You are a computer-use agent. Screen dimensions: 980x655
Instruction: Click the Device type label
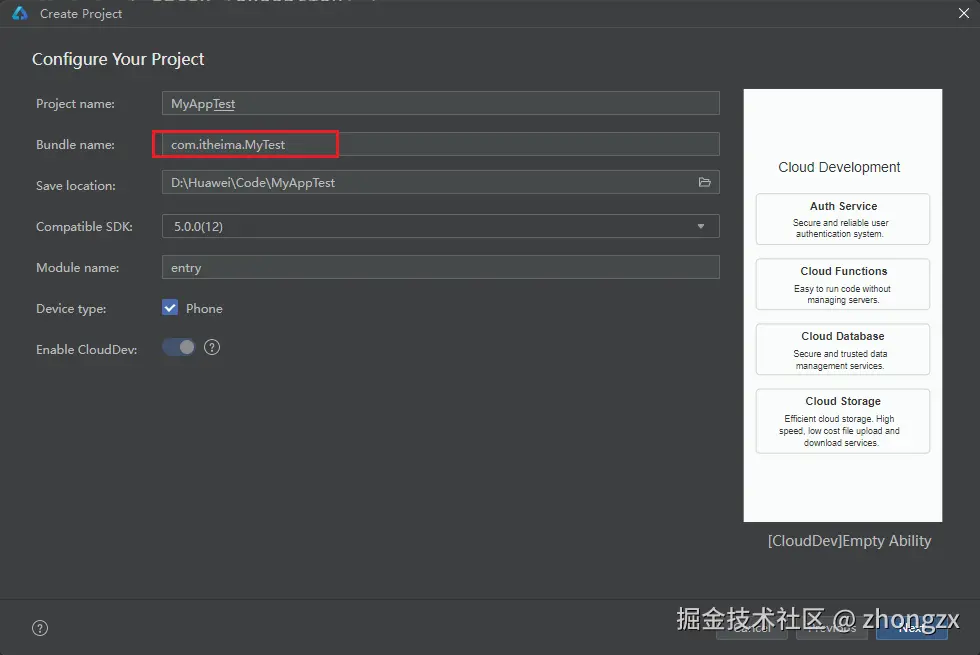click(x=71, y=309)
